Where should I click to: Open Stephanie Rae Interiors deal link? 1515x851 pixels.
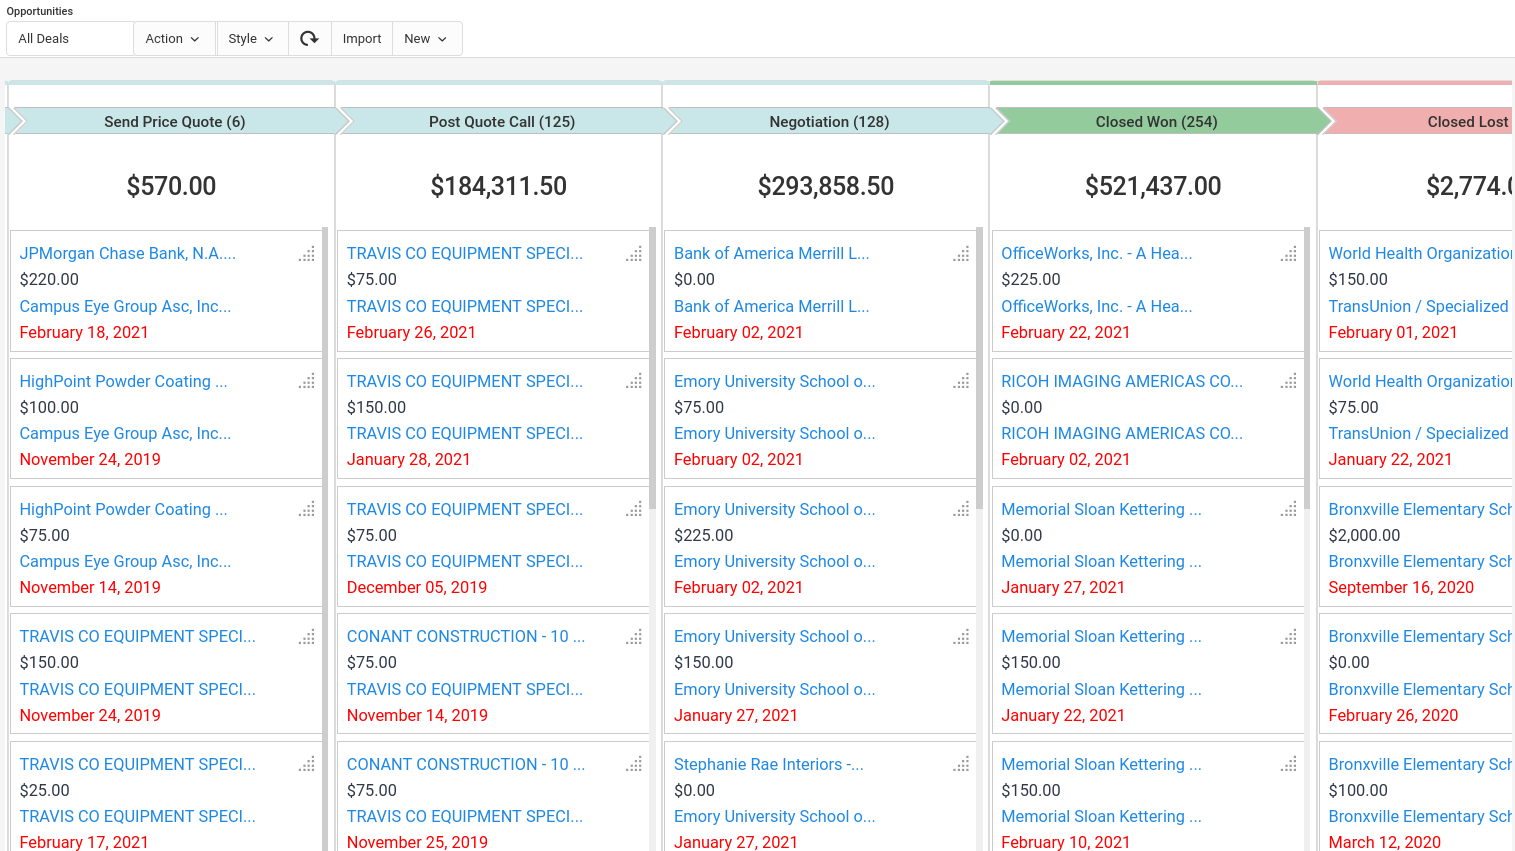pos(769,764)
